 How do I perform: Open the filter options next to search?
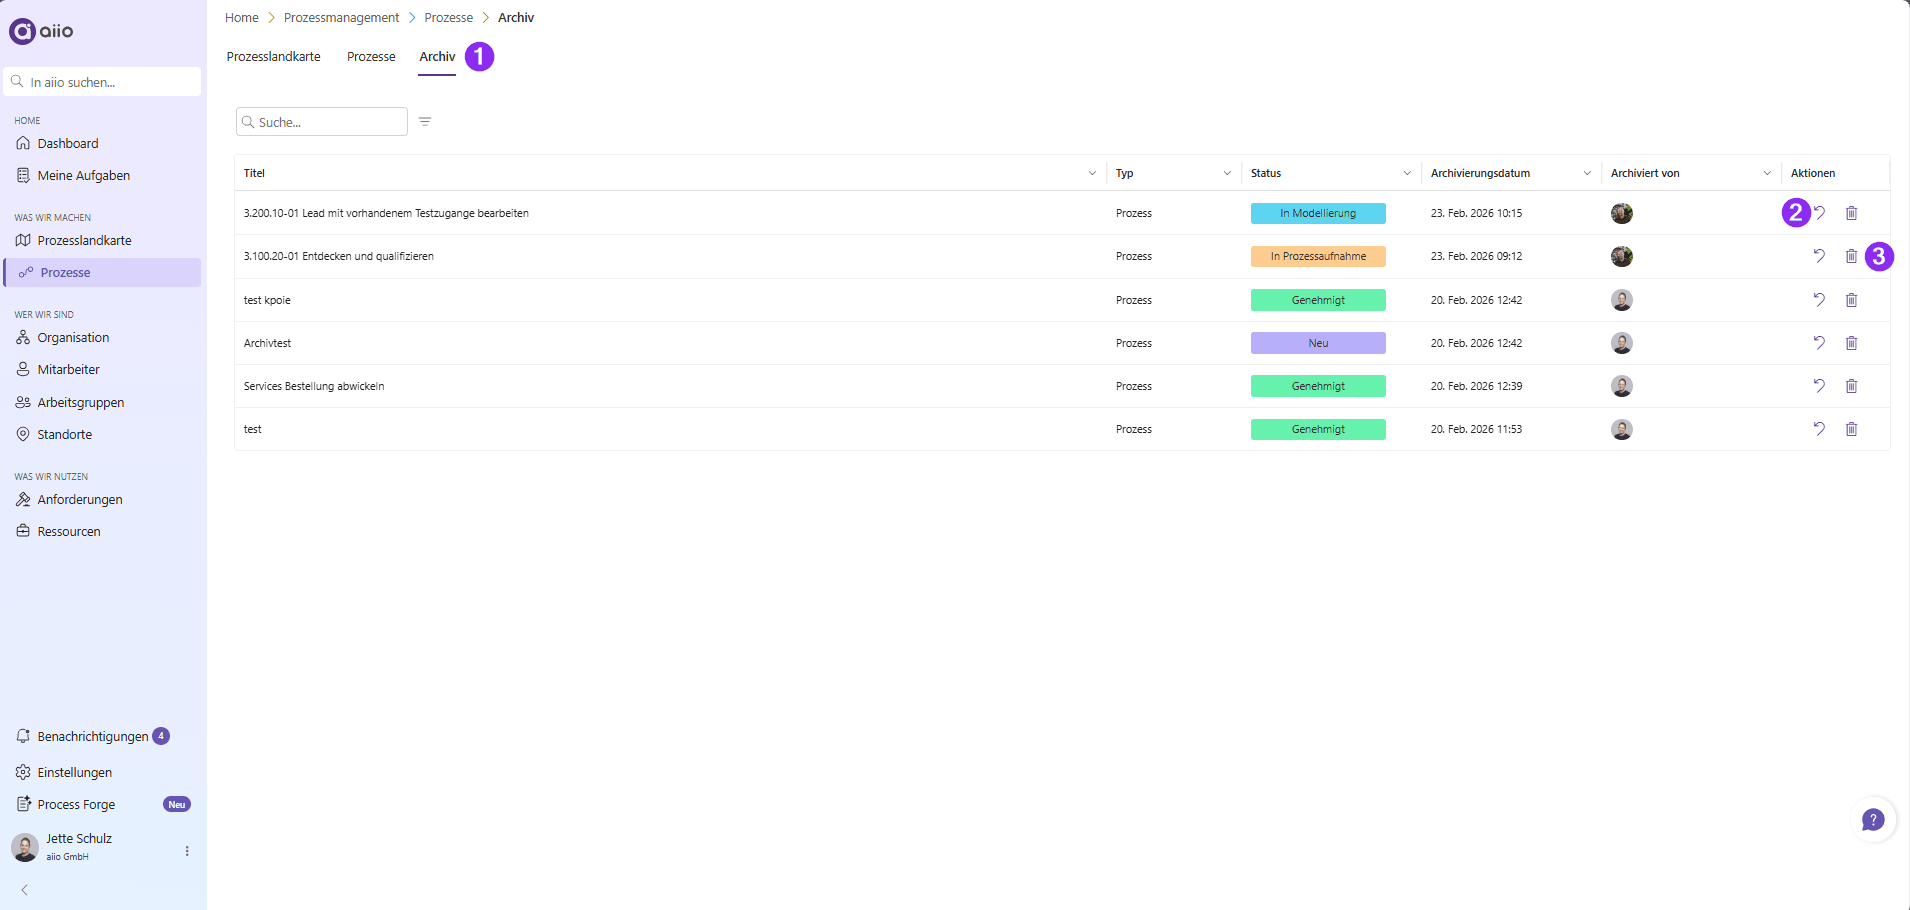(425, 122)
